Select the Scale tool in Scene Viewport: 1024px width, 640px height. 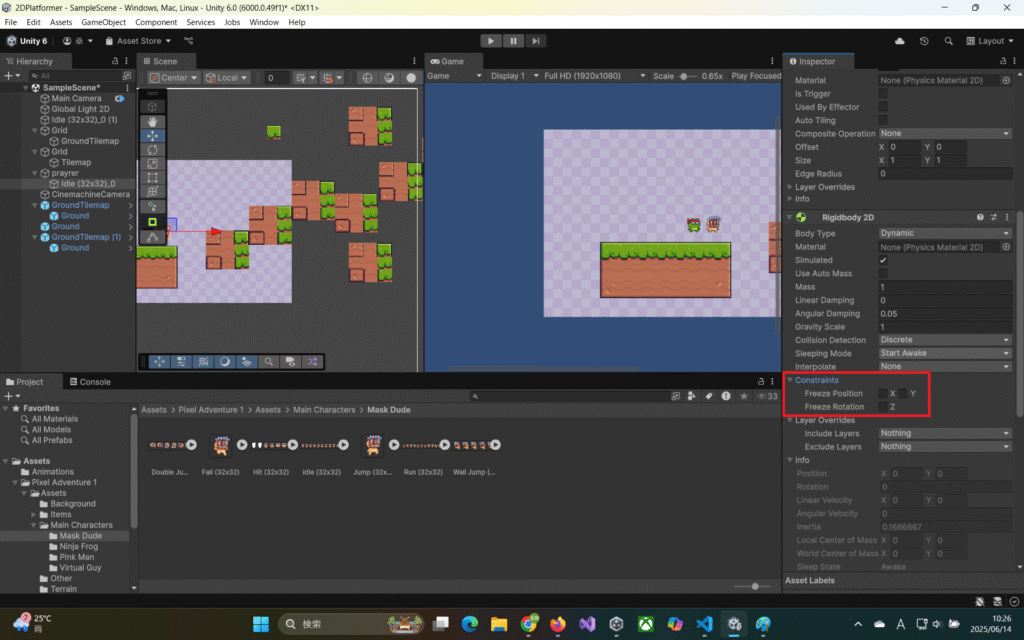152,163
